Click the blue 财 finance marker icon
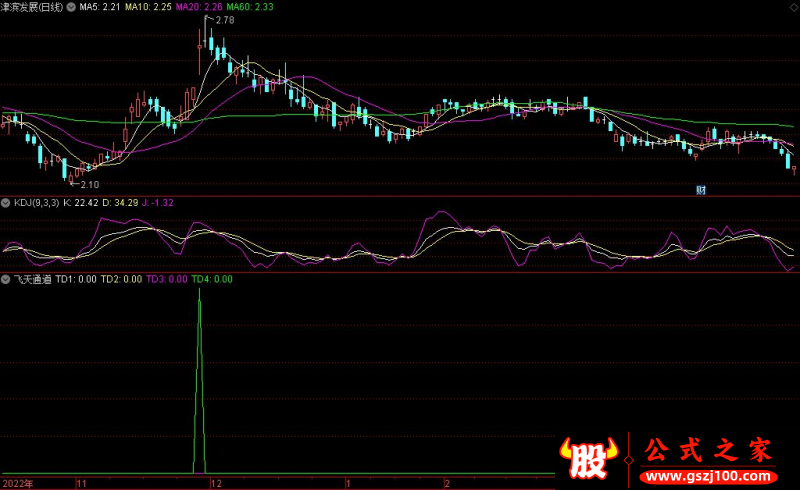 tap(701, 190)
